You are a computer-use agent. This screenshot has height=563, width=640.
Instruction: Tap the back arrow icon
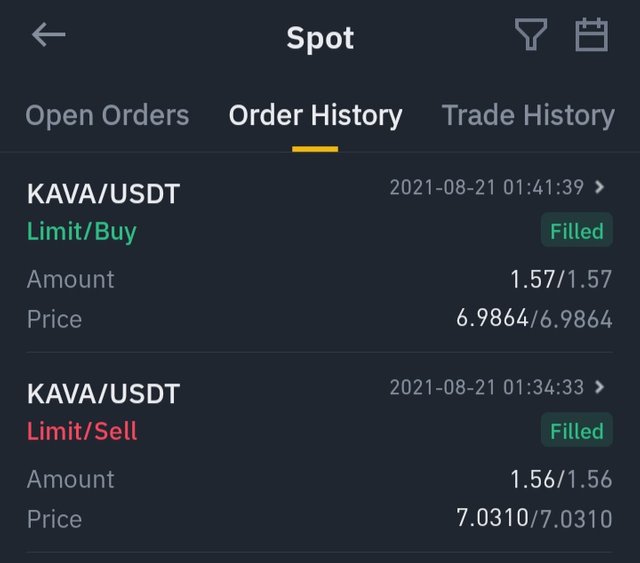[49, 35]
